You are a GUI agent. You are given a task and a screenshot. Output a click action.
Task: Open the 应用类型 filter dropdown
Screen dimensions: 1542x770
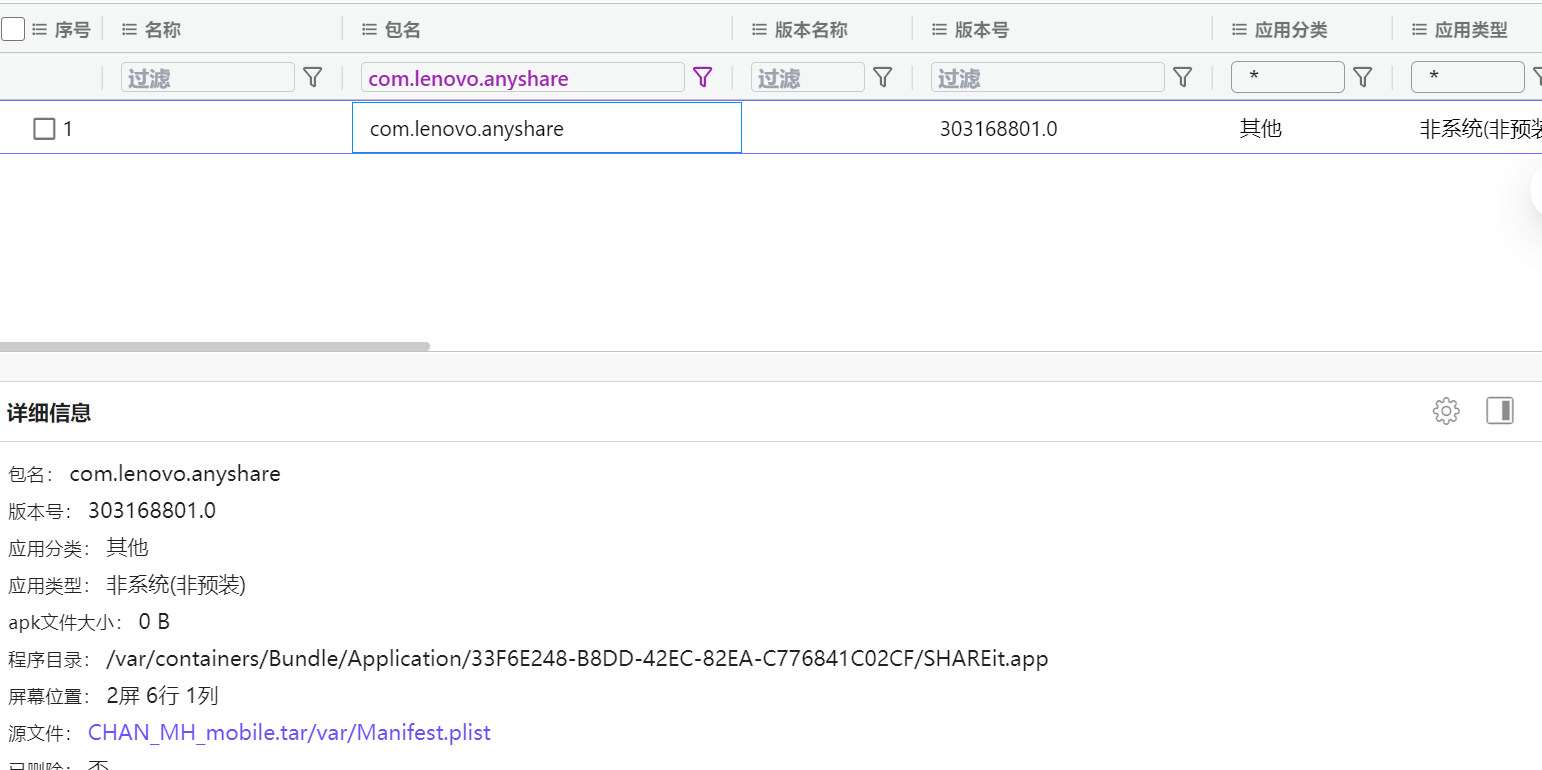coord(1468,77)
